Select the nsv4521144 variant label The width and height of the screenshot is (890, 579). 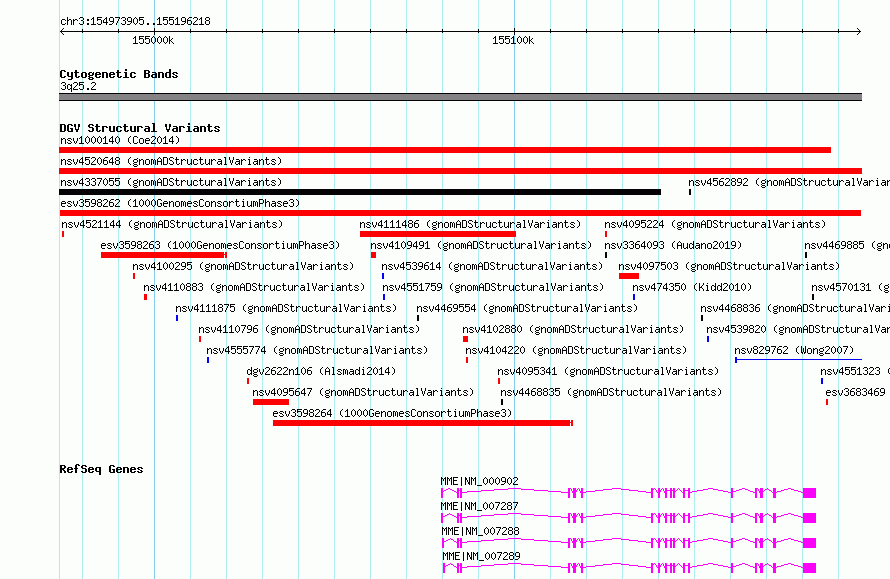coord(172,224)
